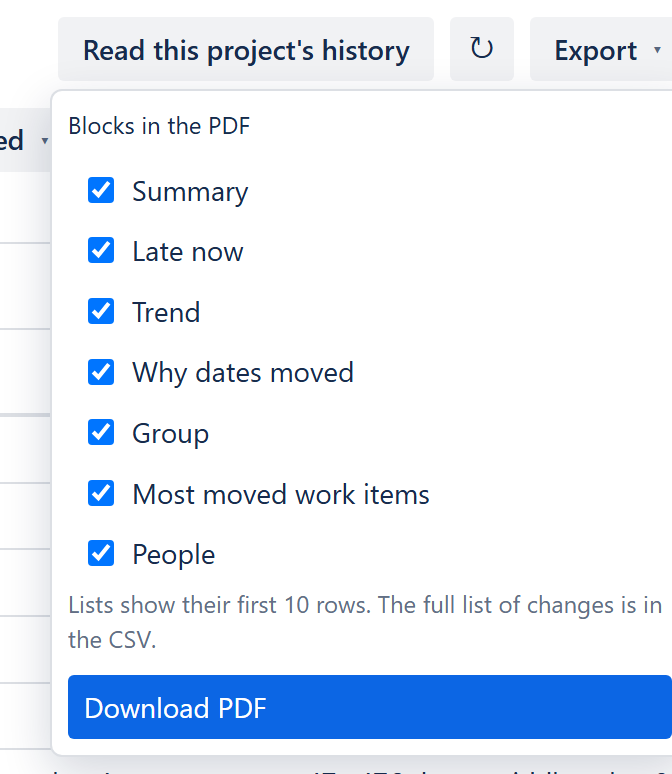
Task: Toggle the Late now checkbox
Action: (x=101, y=251)
